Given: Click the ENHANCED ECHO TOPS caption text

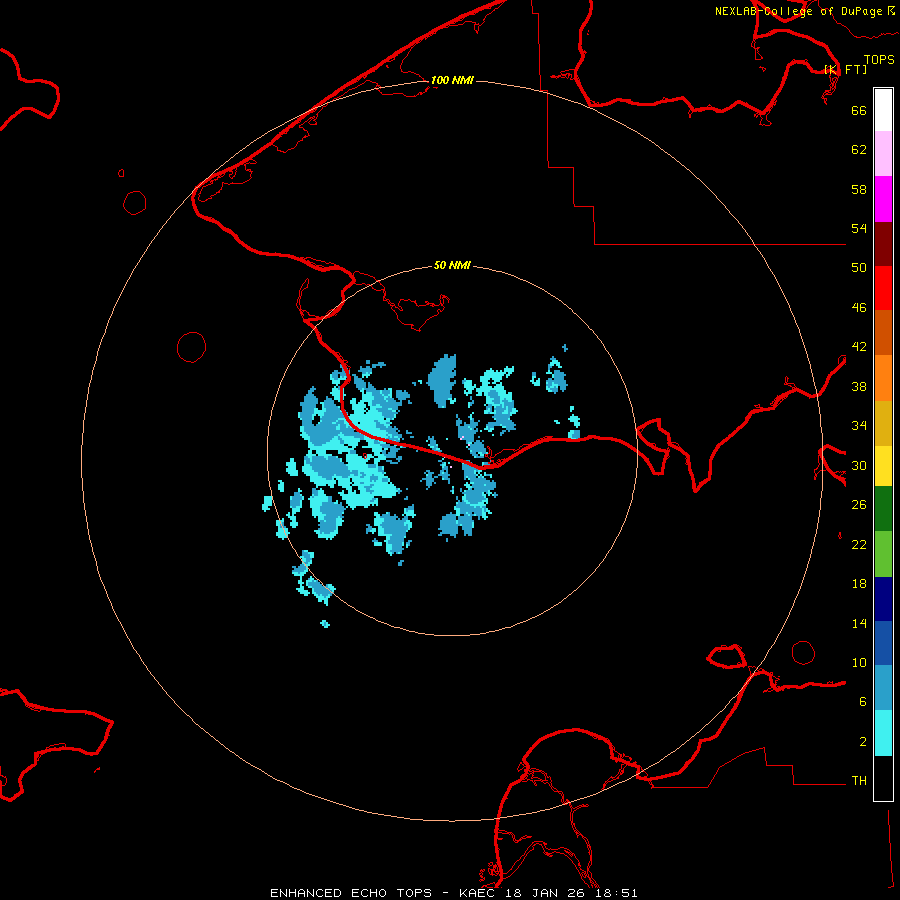Looking at the screenshot, I should click(351, 893).
